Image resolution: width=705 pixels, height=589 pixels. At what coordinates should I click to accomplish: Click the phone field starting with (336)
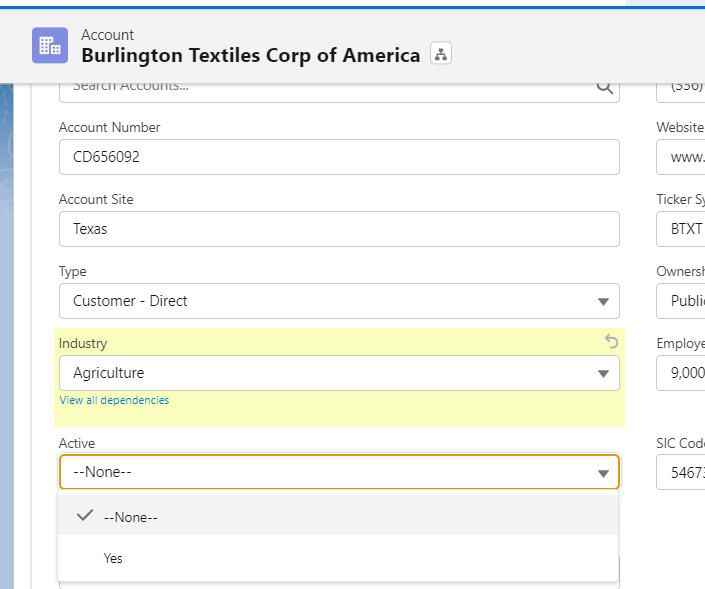(681, 87)
